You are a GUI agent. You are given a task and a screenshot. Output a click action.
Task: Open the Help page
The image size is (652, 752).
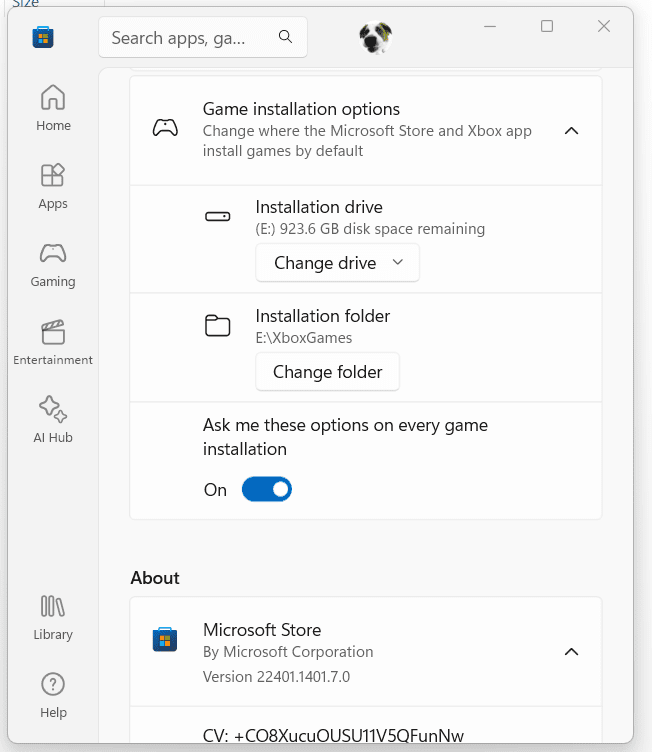click(53, 695)
